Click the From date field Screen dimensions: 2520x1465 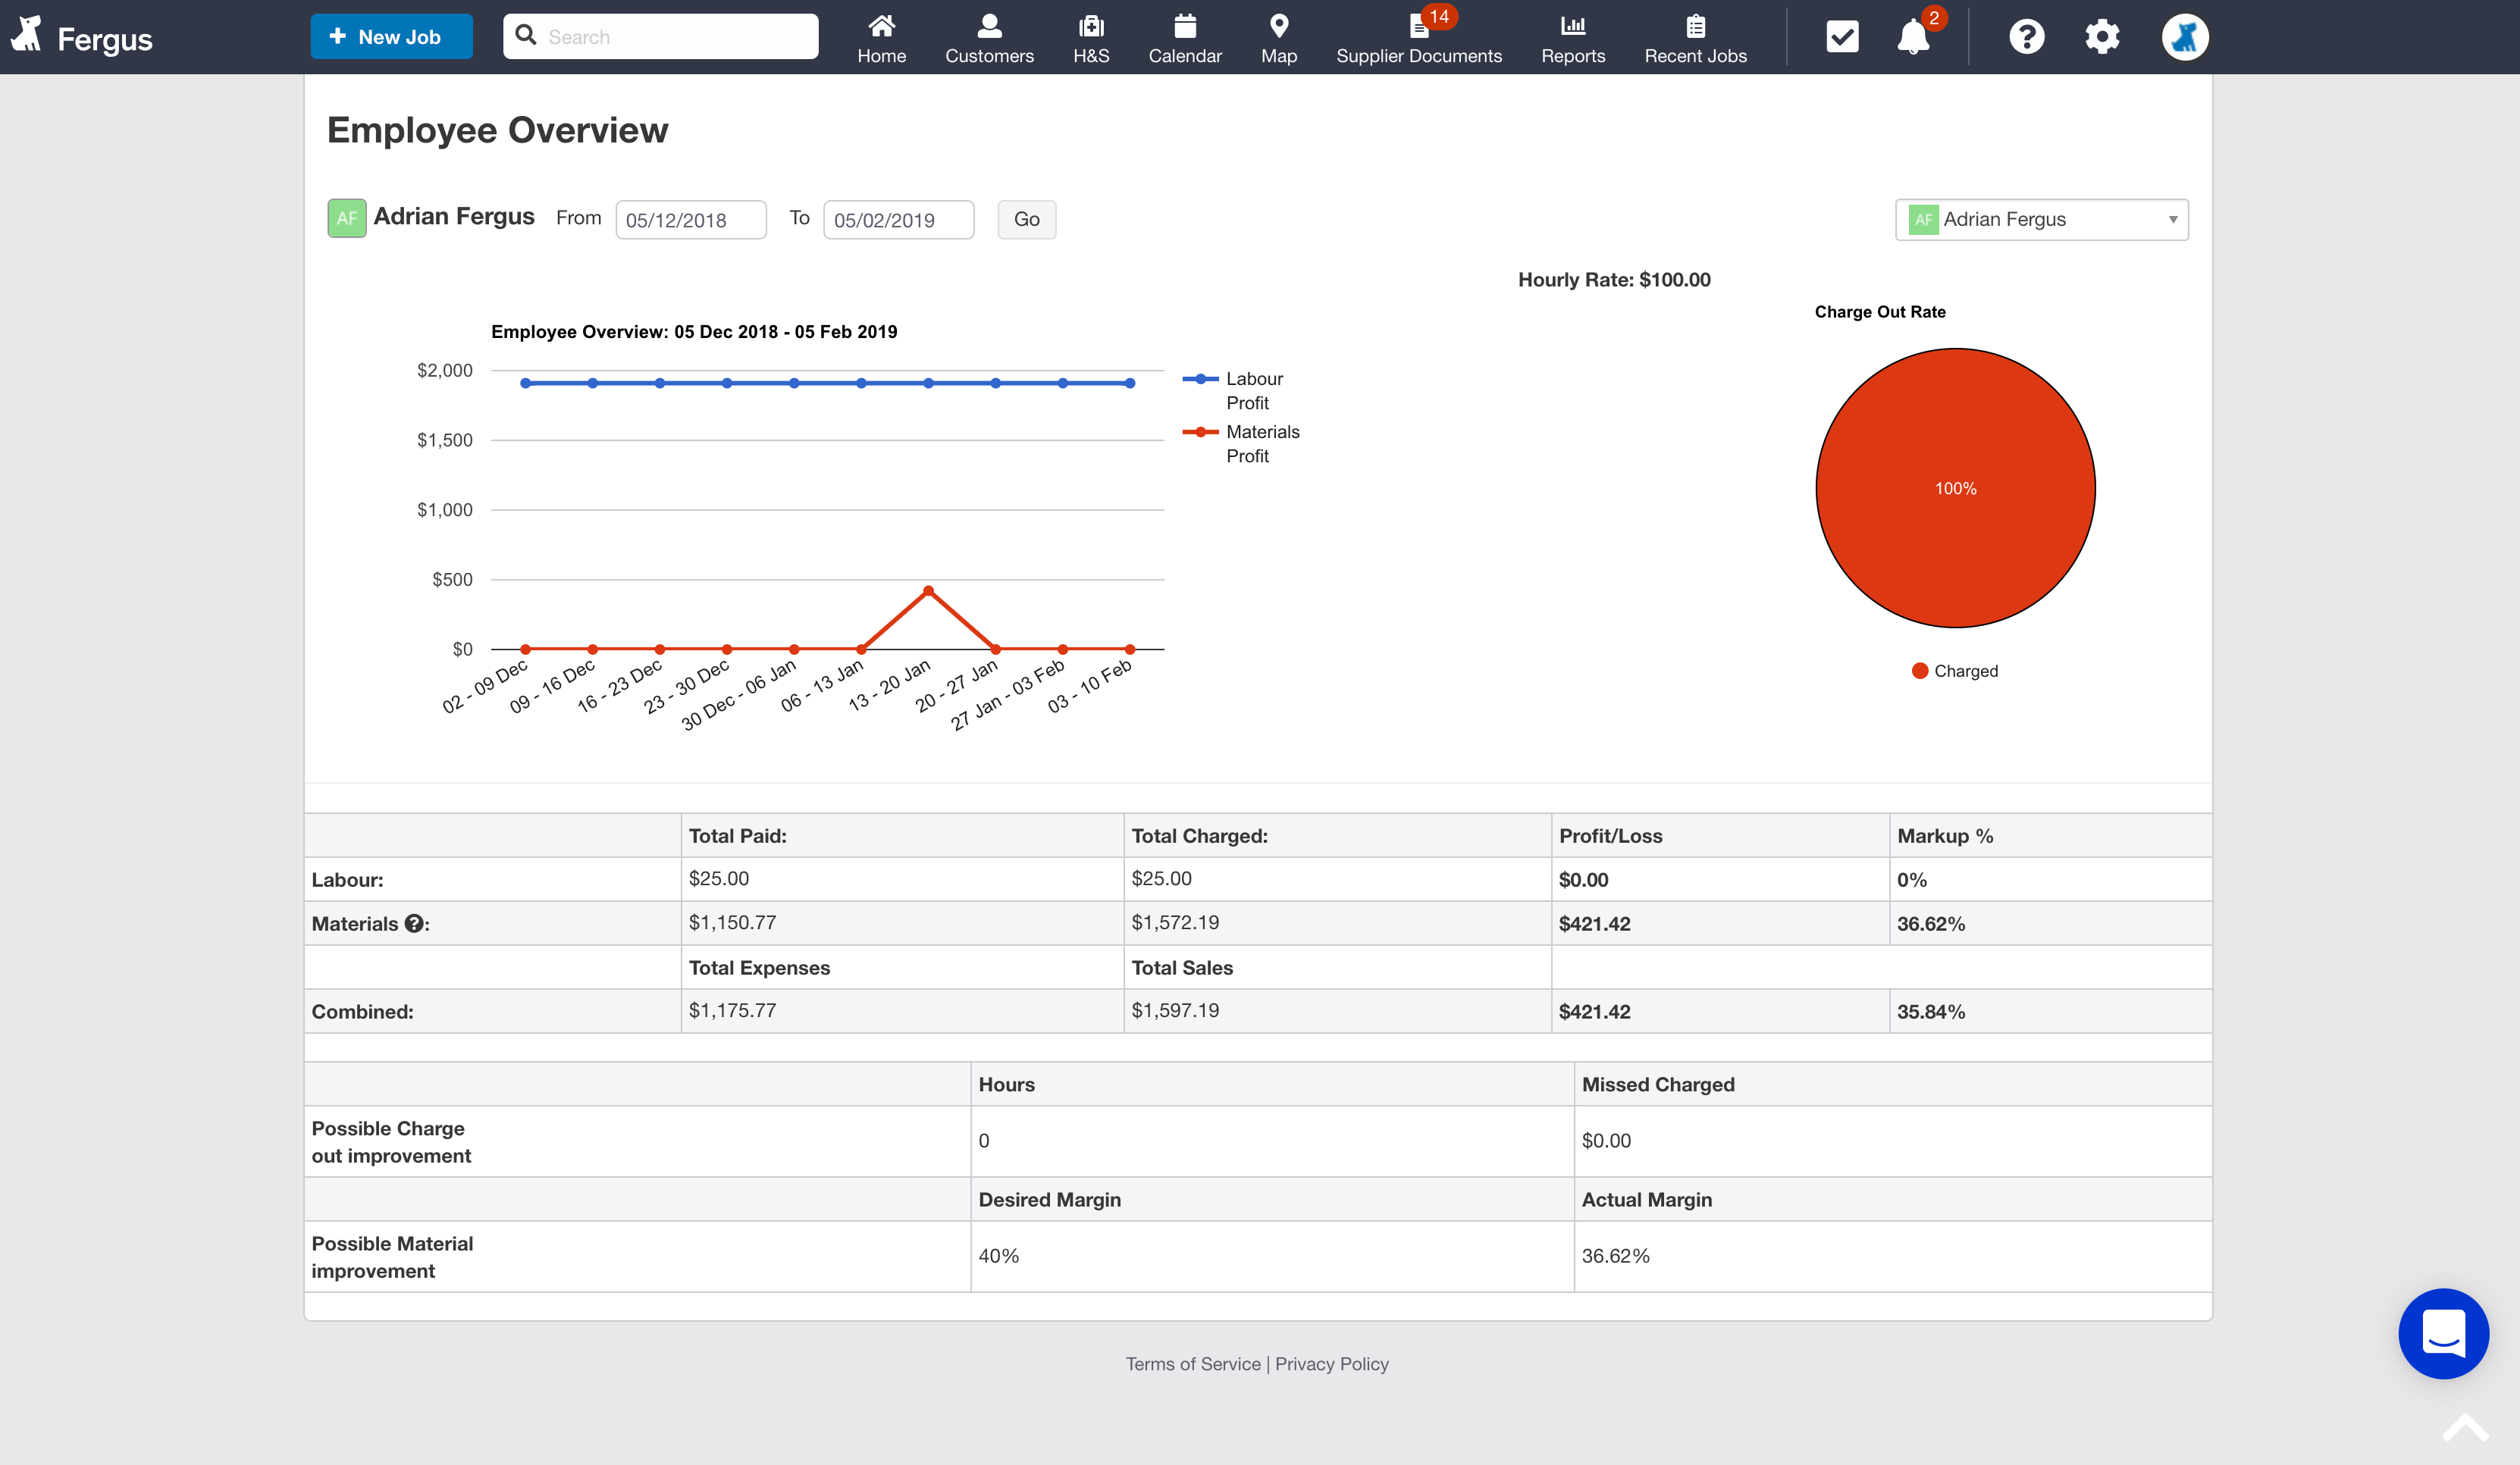(690, 220)
